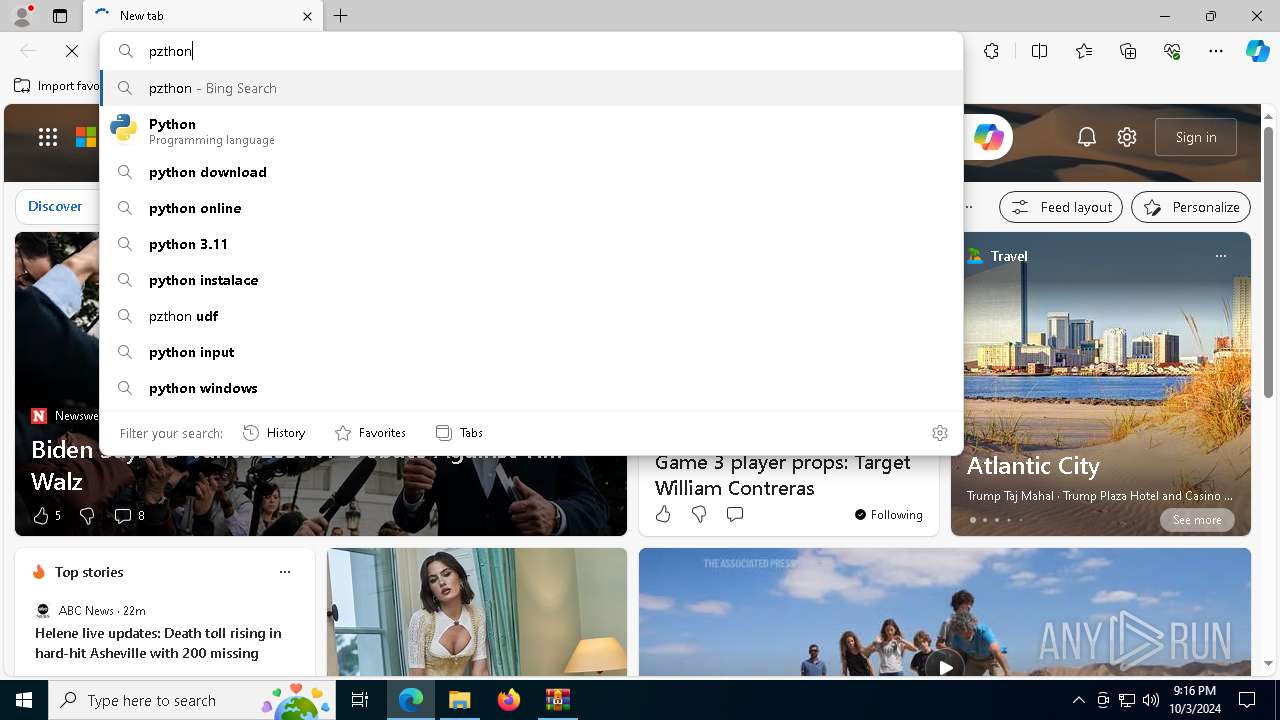1280x720 pixels.
Task: Open Helene live updates headline
Action: (x=158, y=643)
